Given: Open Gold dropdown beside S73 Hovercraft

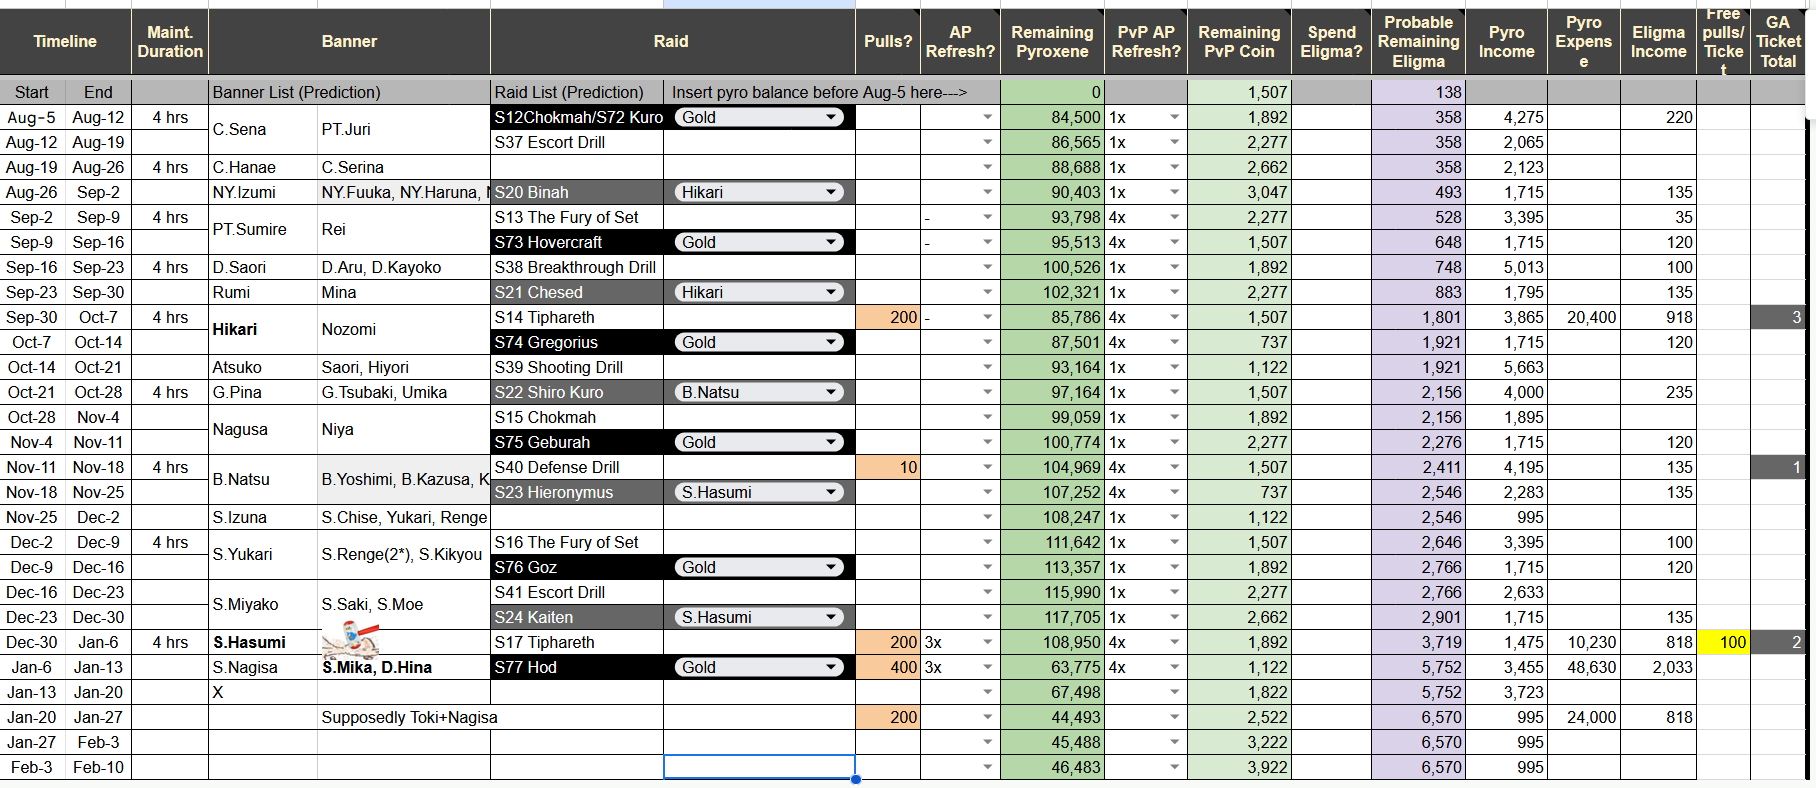Looking at the screenshot, I should [x=760, y=242].
